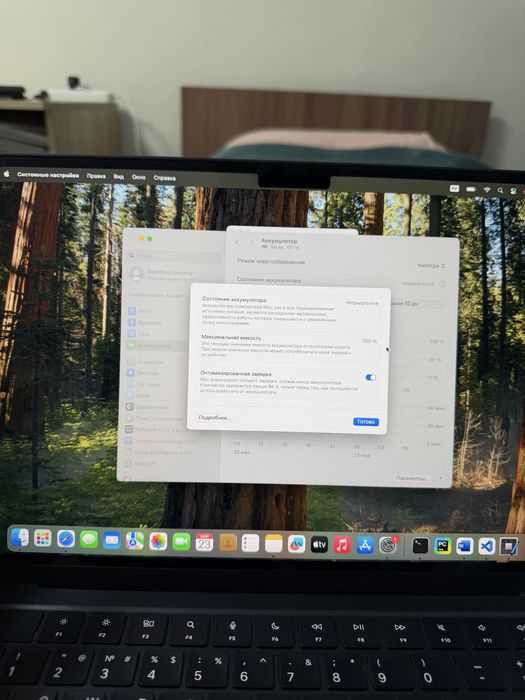The width and height of the screenshot is (525, 700).
Task: Open the Вид menu
Action: [x=118, y=176]
